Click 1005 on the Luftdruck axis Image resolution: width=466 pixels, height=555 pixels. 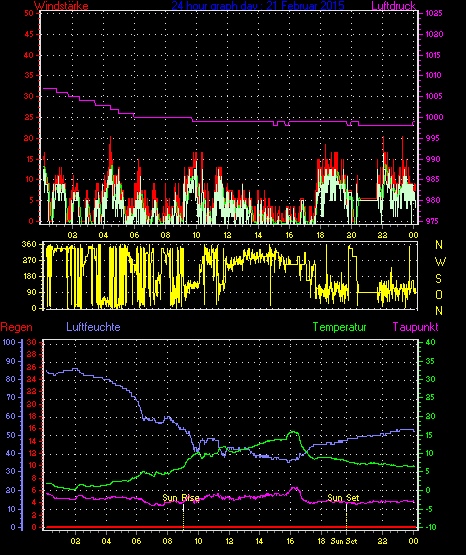click(x=434, y=96)
